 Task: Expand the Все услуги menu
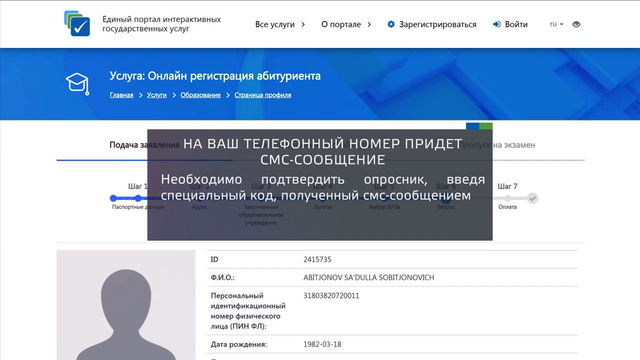click(280, 24)
